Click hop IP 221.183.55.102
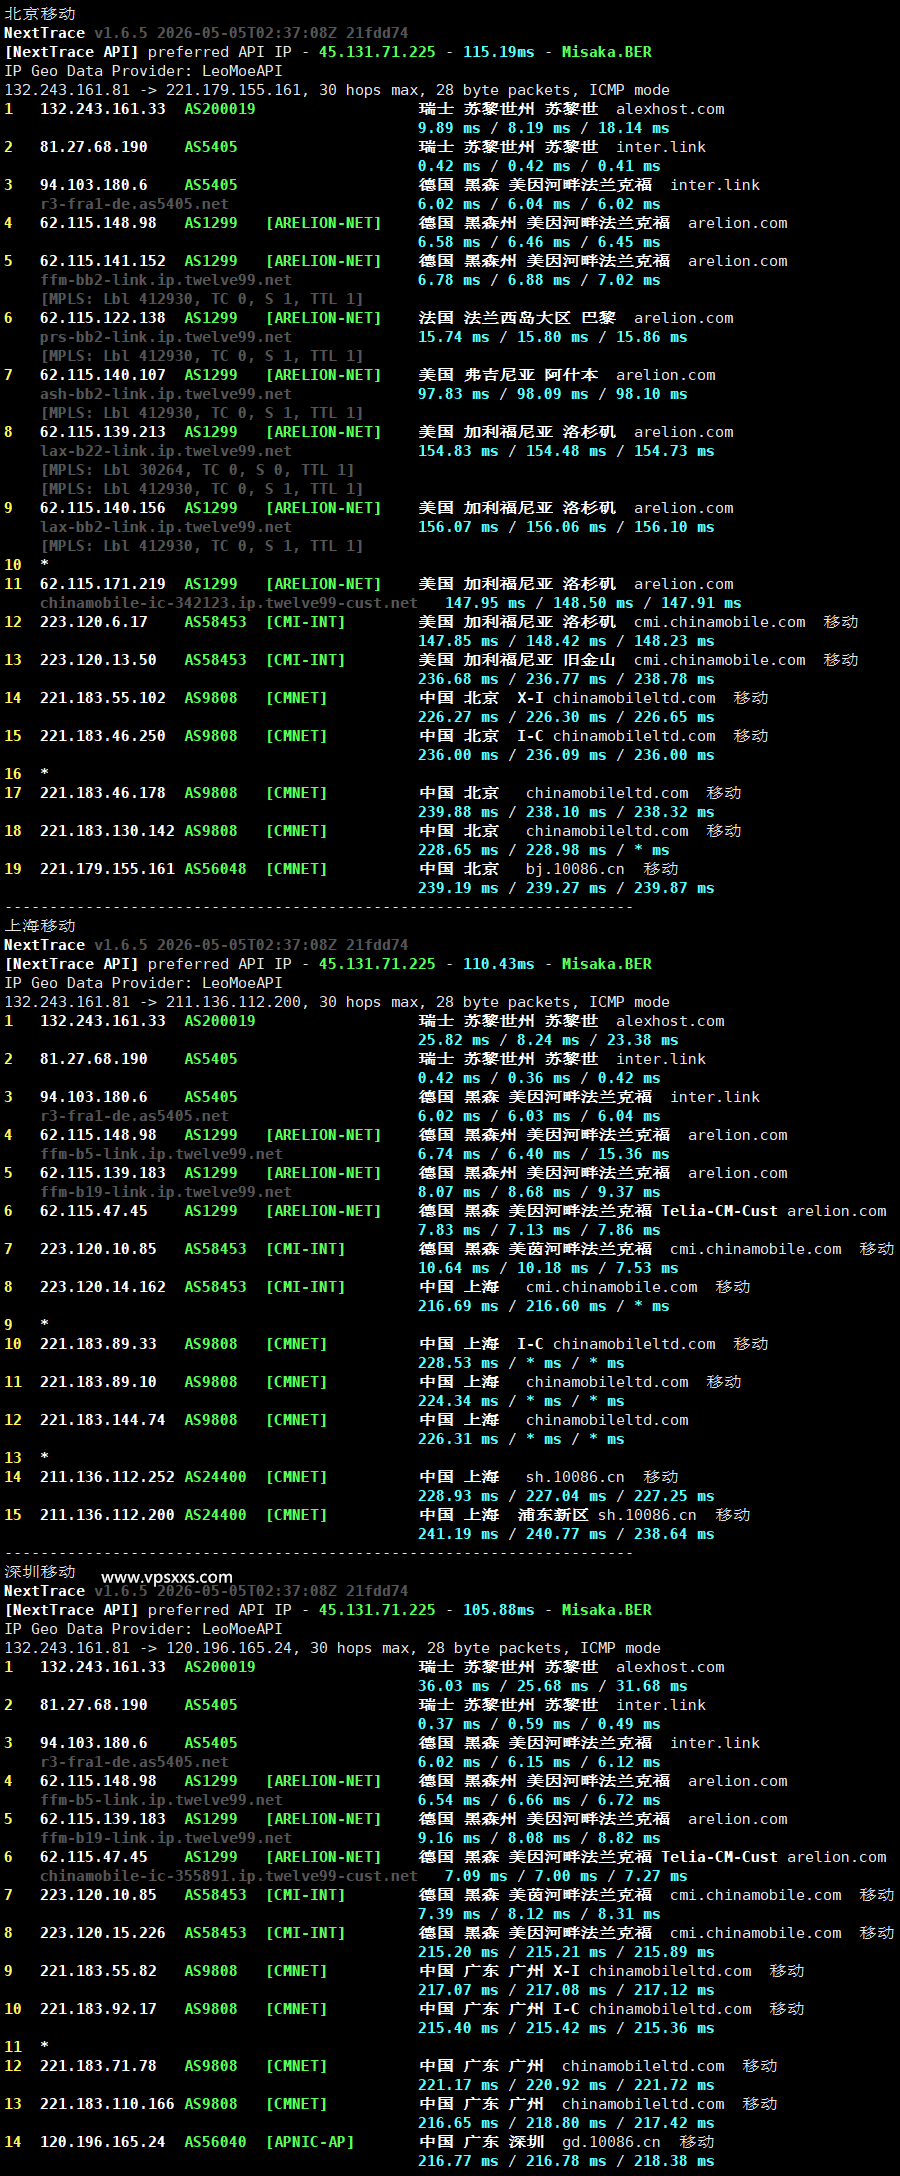Viewport: 900px width, 2176px height. coord(103,698)
